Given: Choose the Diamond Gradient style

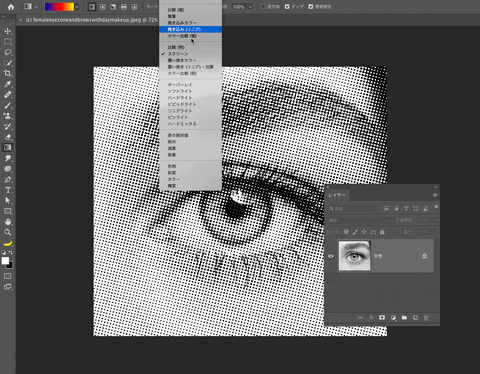Looking at the screenshot, I should coord(134,7).
